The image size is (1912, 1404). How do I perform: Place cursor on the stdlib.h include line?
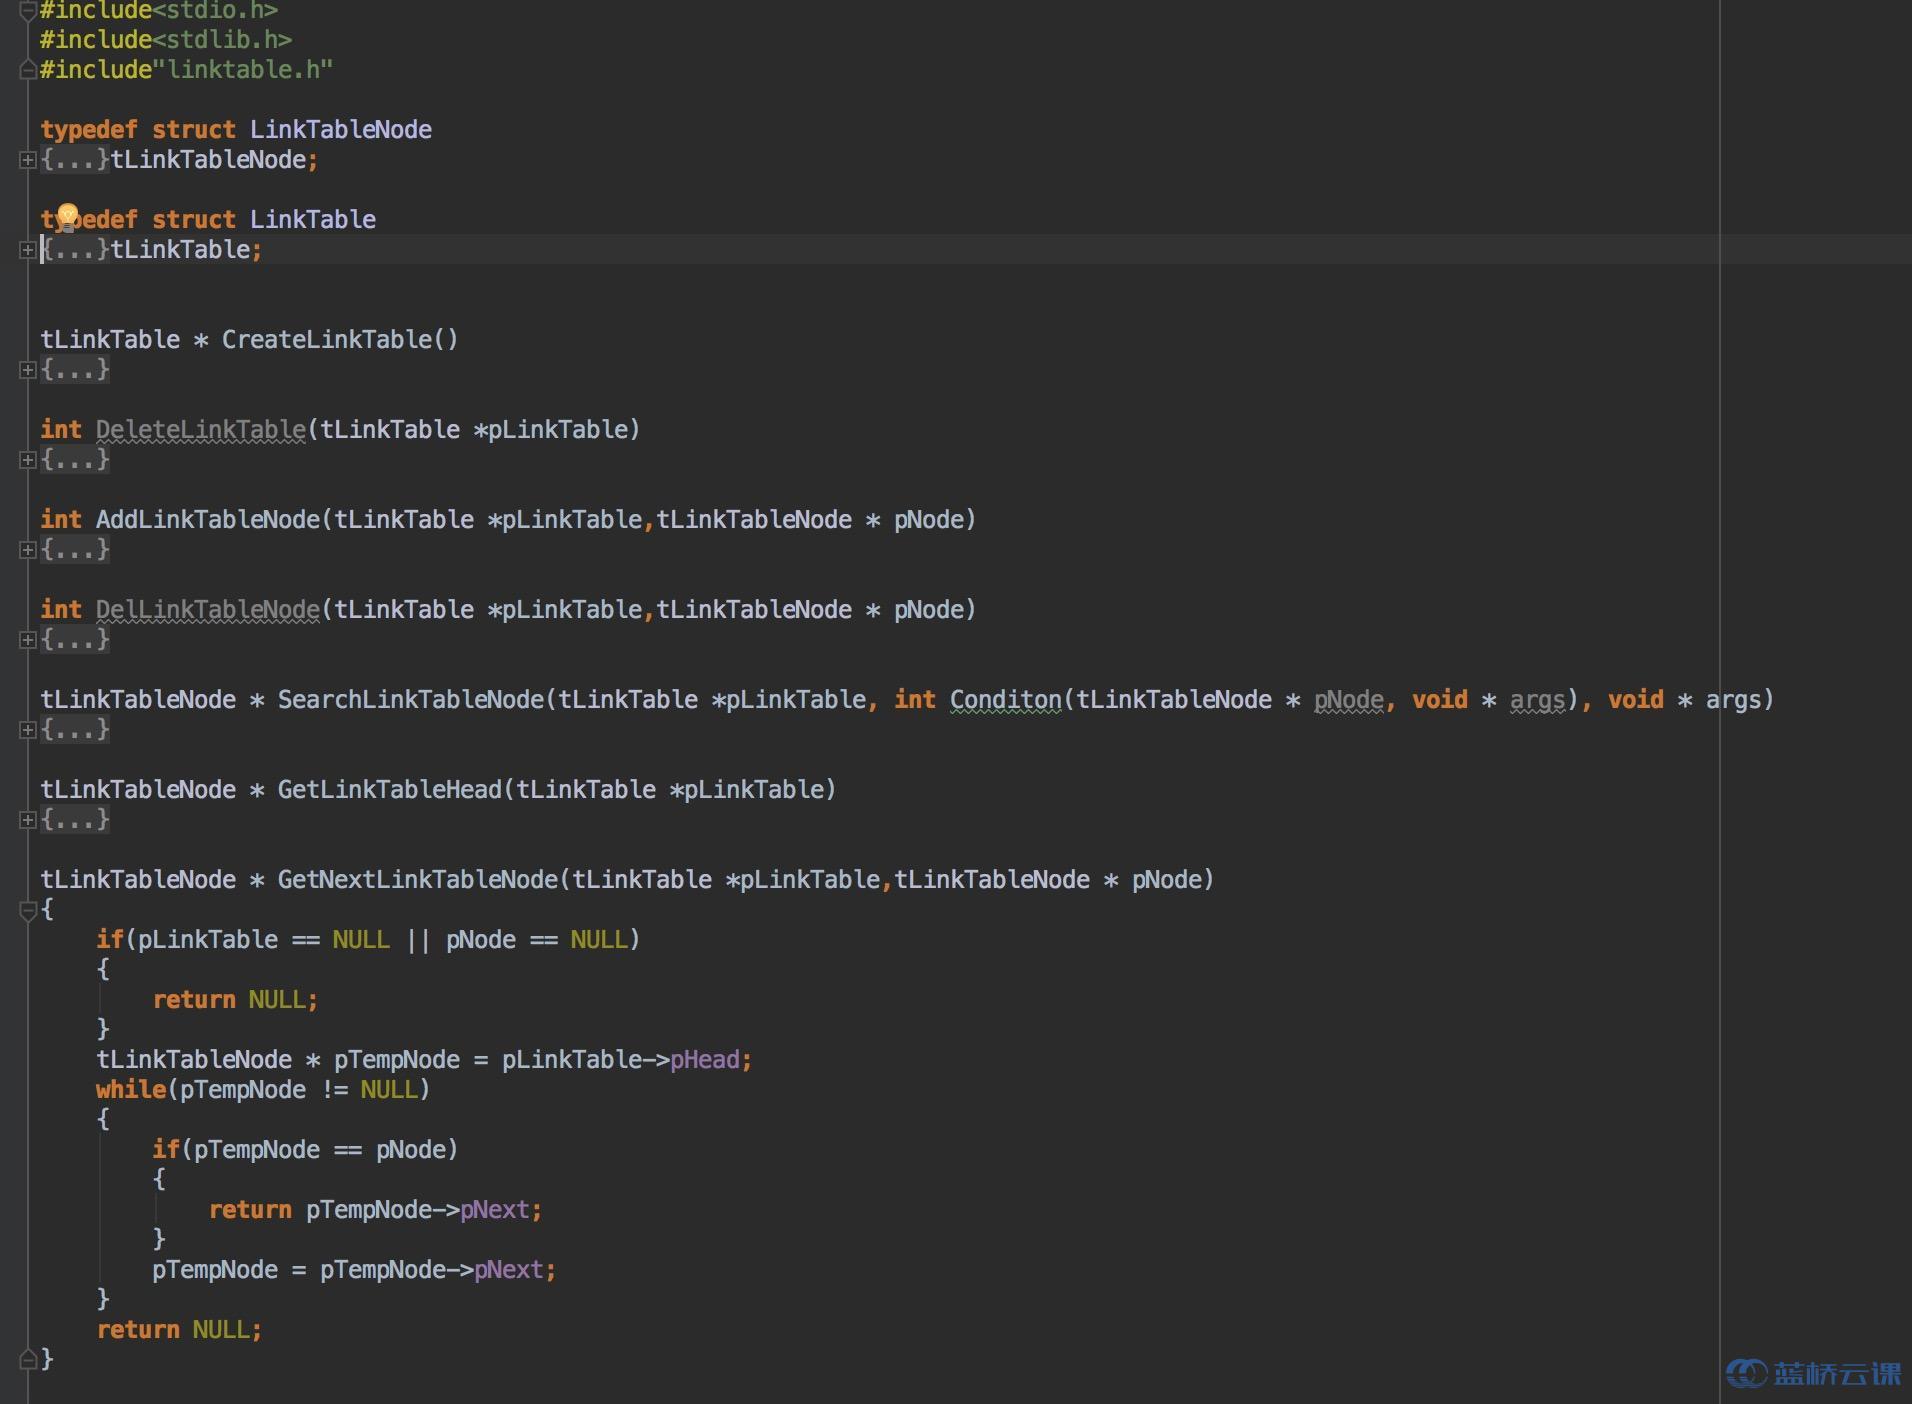pyautogui.click(x=165, y=40)
